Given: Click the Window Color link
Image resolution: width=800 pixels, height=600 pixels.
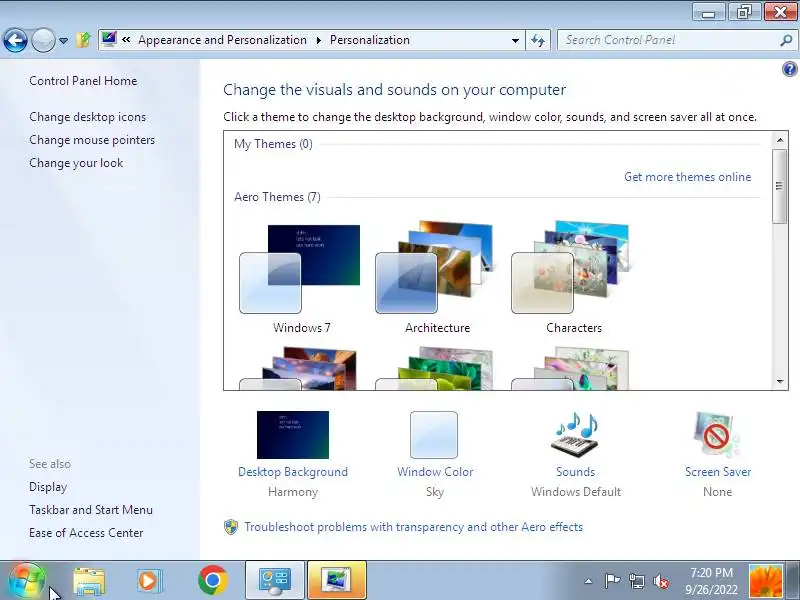Looking at the screenshot, I should point(435,471).
